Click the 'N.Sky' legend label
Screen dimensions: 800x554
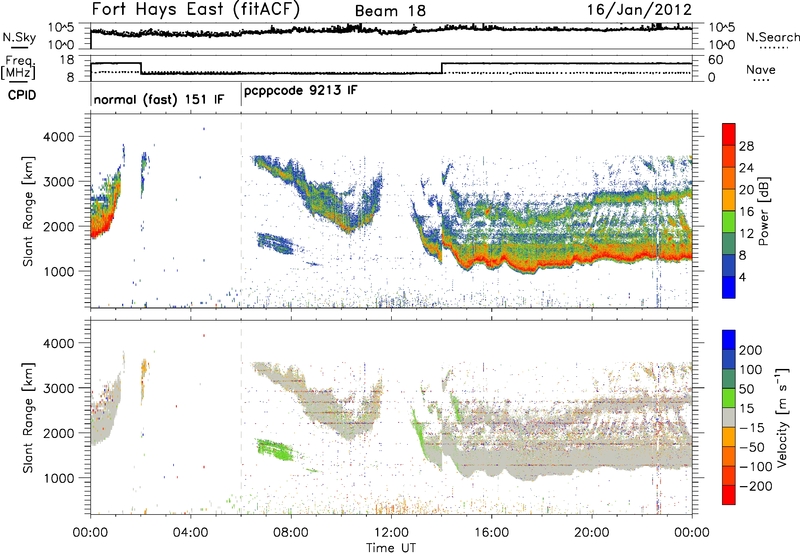(x=19, y=37)
